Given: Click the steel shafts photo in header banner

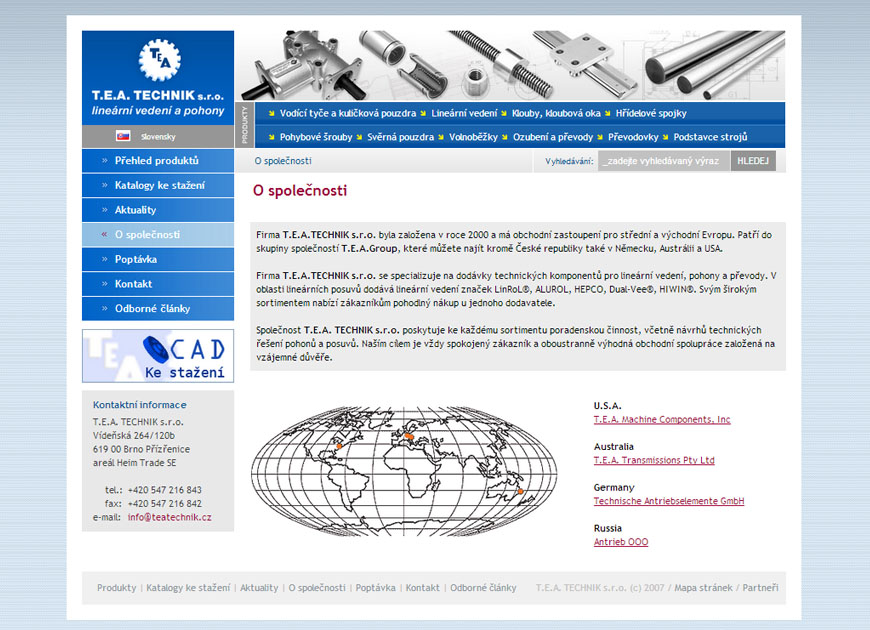Looking at the screenshot, I should (x=714, y=65).
